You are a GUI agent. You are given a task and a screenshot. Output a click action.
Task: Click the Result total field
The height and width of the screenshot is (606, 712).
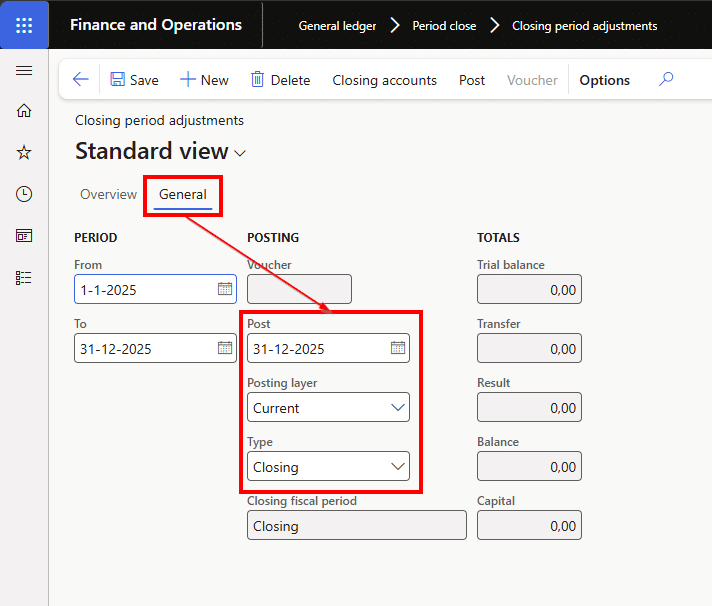point(529,407)
